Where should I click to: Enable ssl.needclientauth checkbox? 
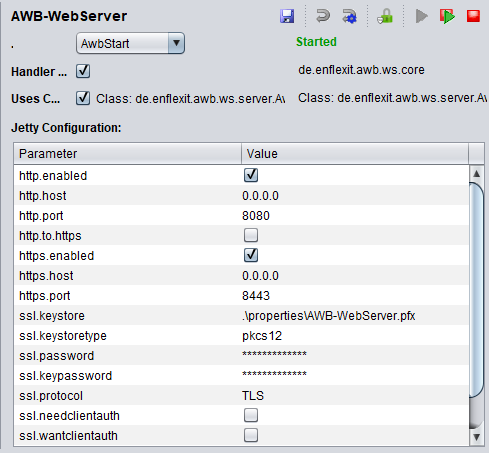tap(251, 415)
